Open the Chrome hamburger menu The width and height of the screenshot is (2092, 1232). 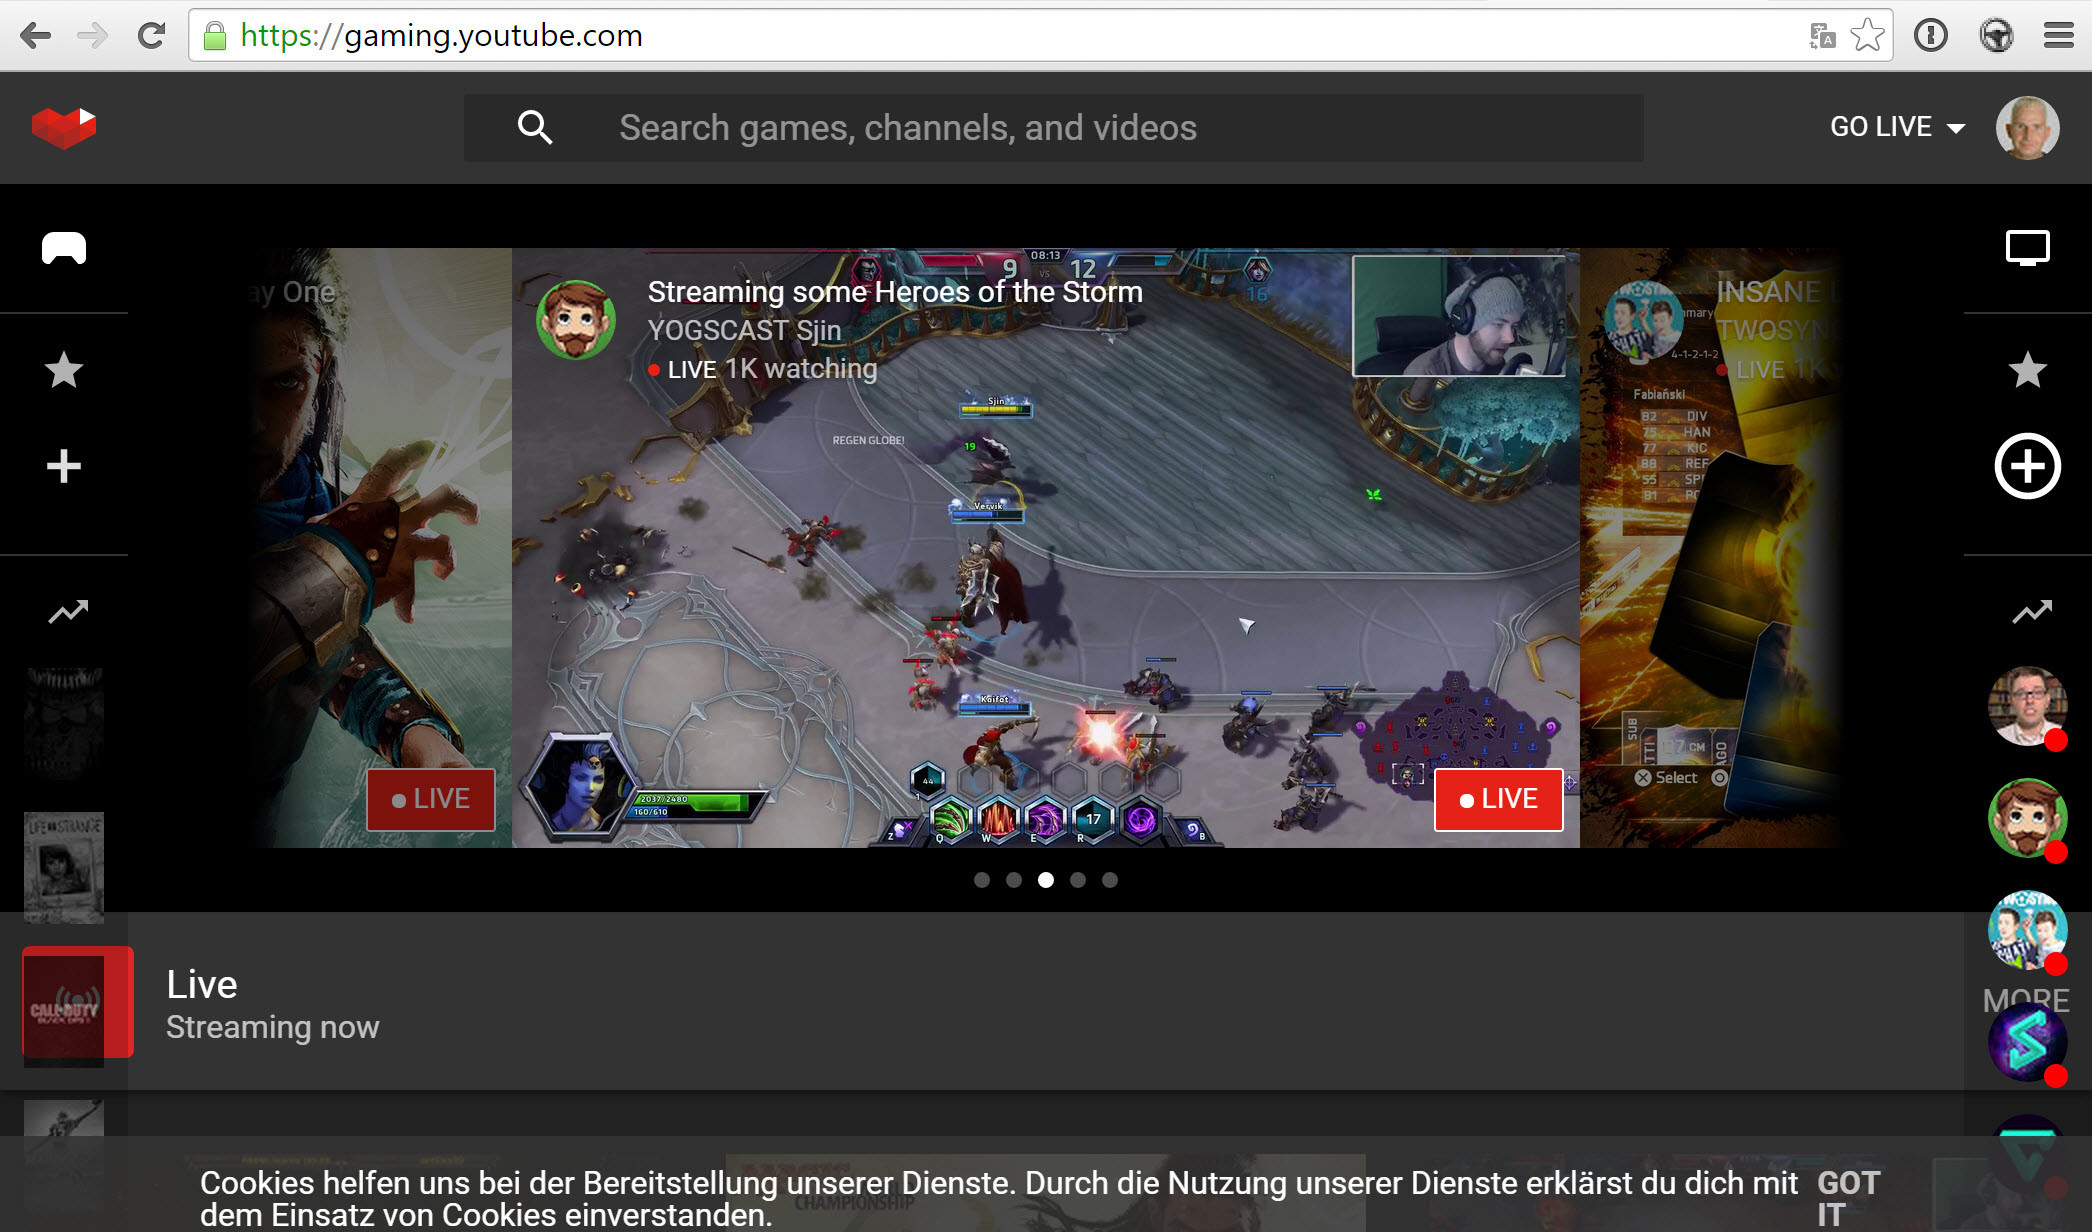2058,36
